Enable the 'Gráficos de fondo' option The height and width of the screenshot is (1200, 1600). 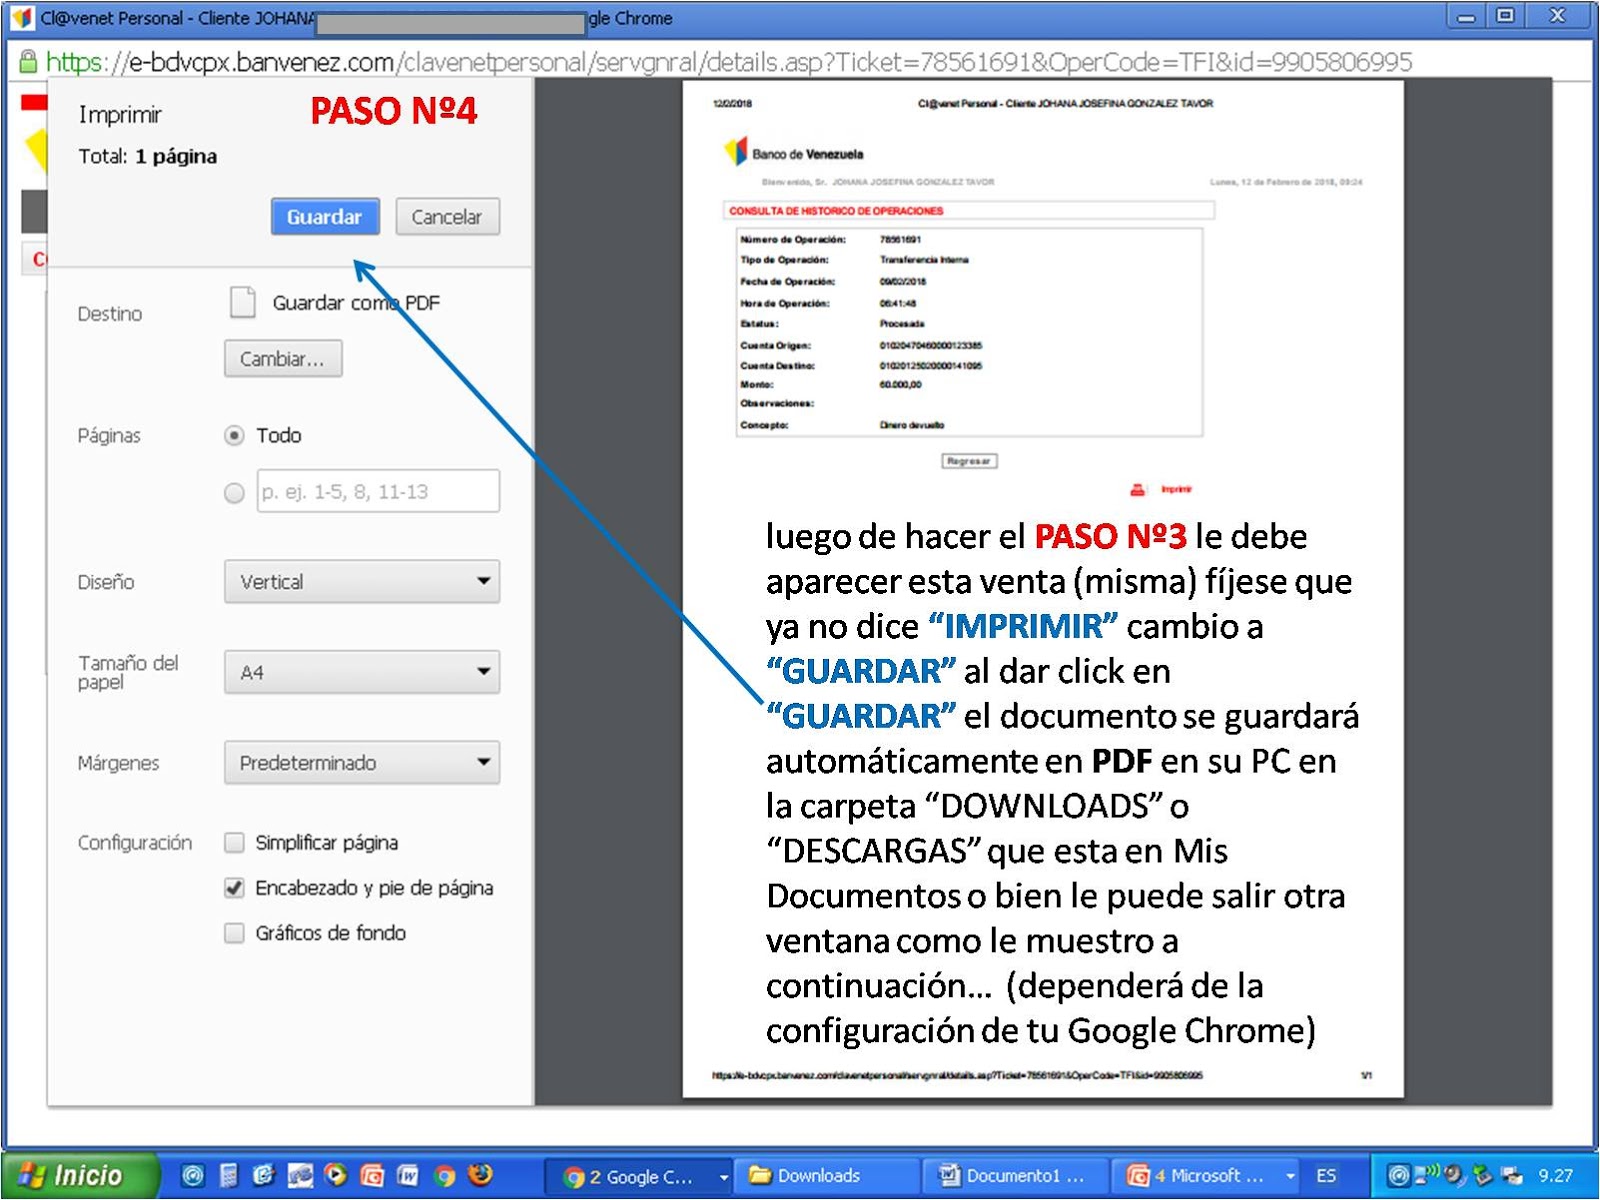coord(234,933)
